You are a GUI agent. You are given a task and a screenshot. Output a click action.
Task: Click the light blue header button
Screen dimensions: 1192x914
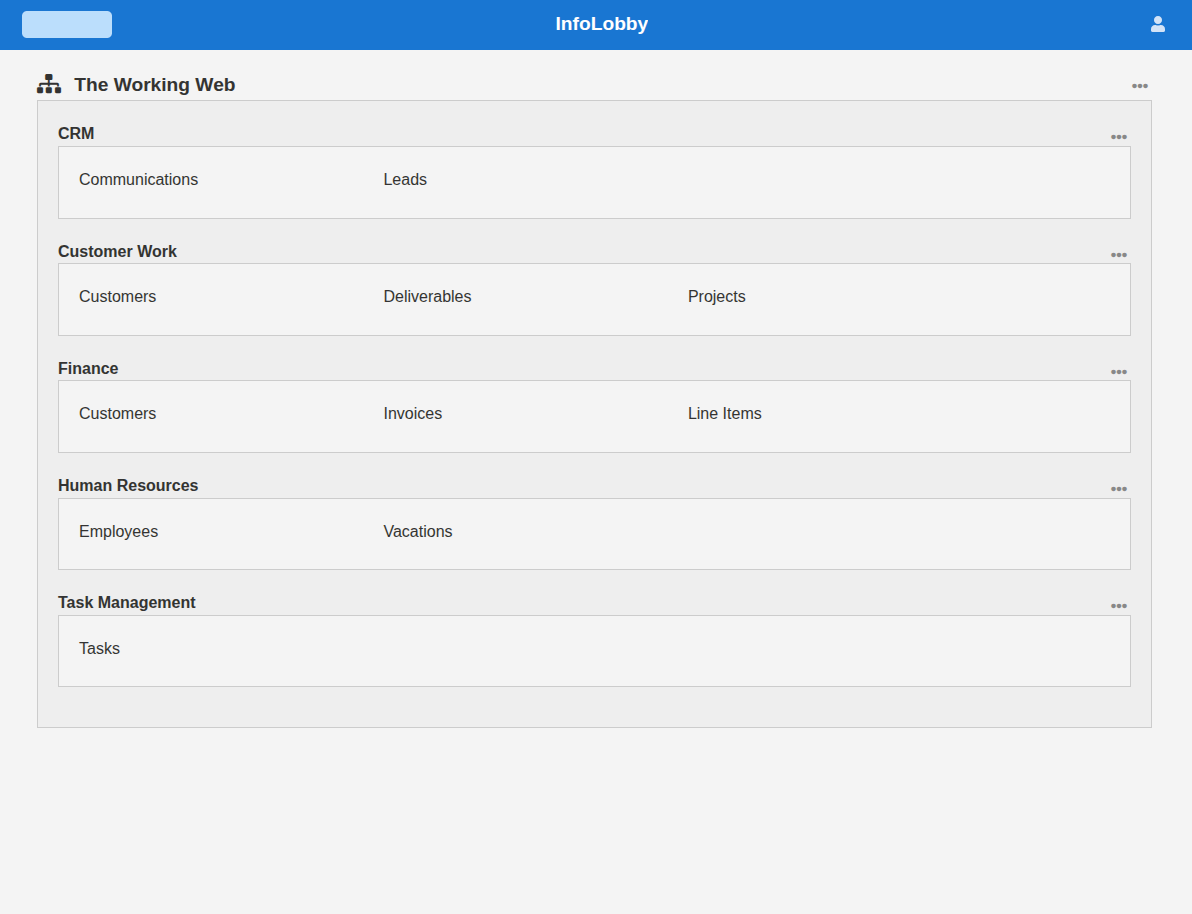coord(67,25)
